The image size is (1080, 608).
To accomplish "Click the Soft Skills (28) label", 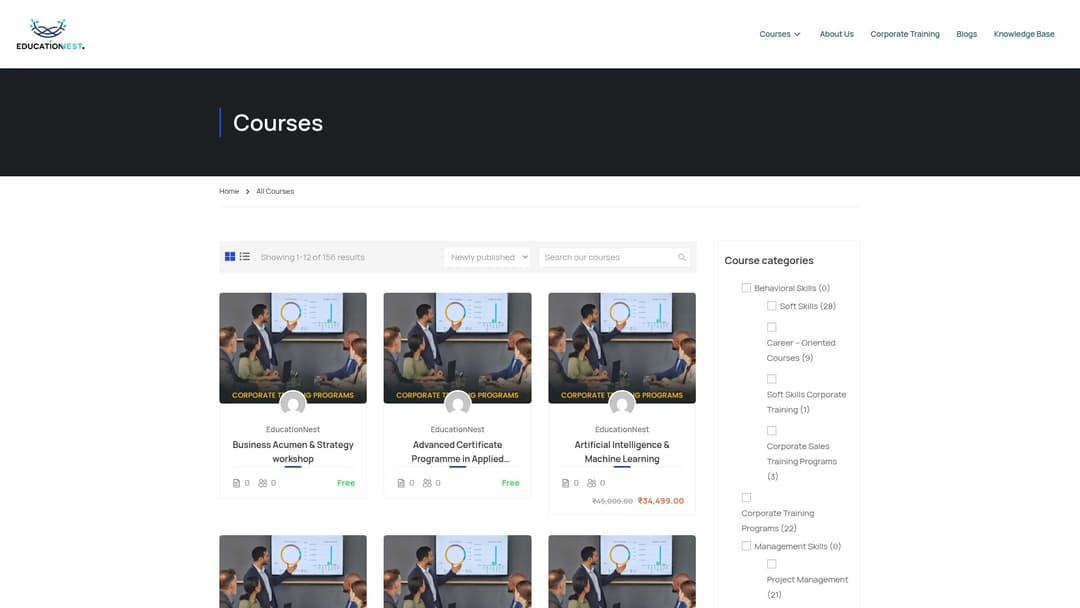I will 807,306.
